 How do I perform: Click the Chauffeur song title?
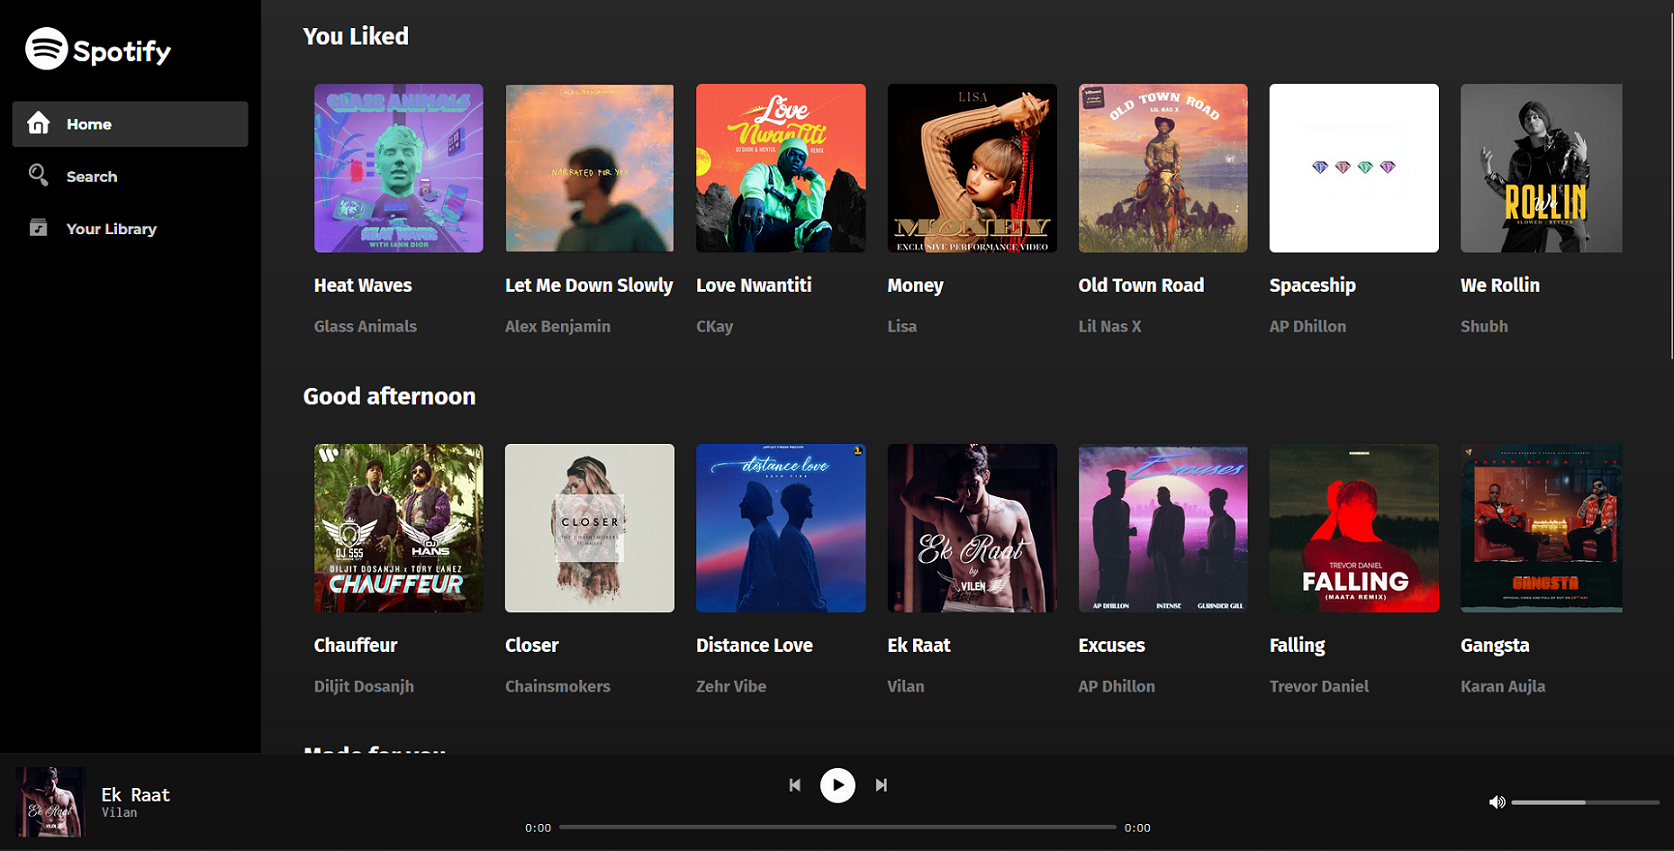[355, 645]
